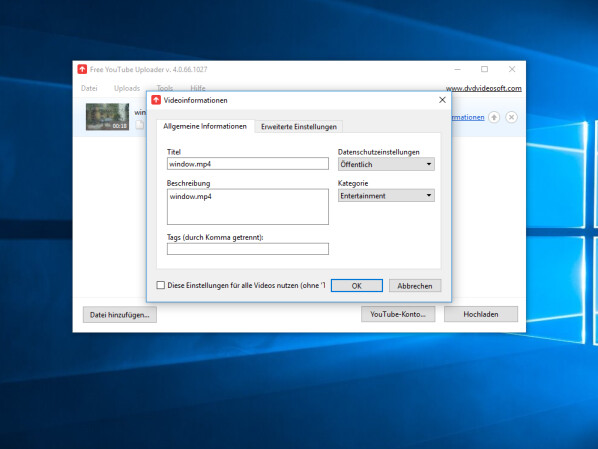Click the Abbrechen button
This screenshot has width=598, height=449.
[x=415, y=286]
